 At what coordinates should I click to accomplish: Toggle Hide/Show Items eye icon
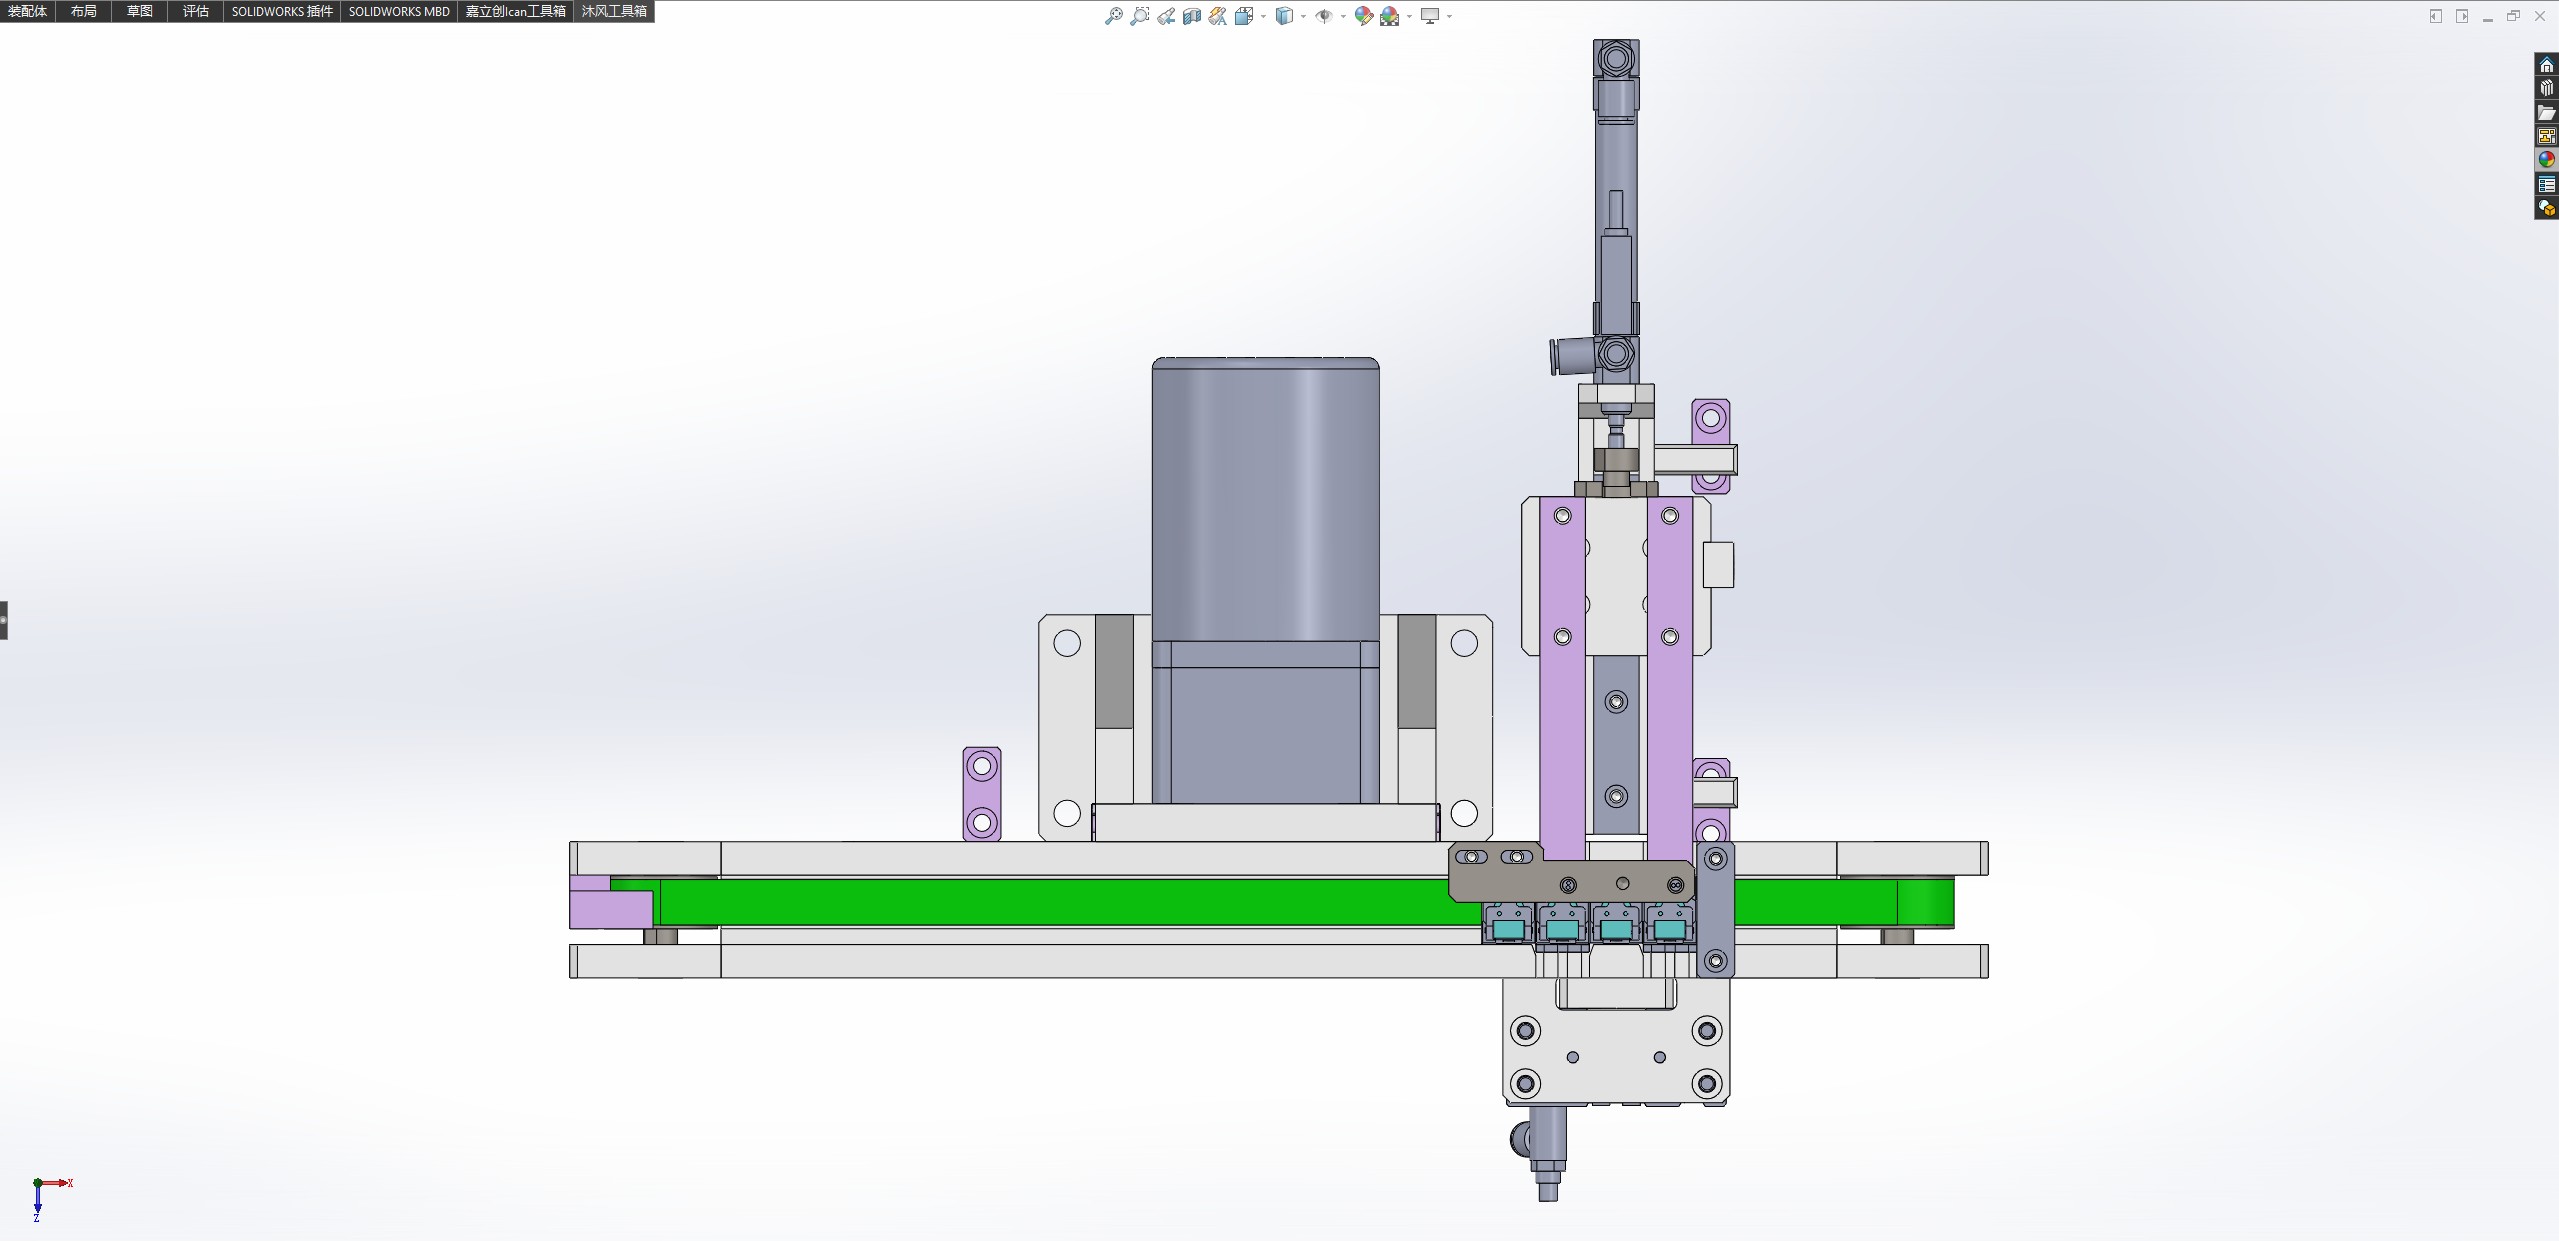pos(1323,16)
